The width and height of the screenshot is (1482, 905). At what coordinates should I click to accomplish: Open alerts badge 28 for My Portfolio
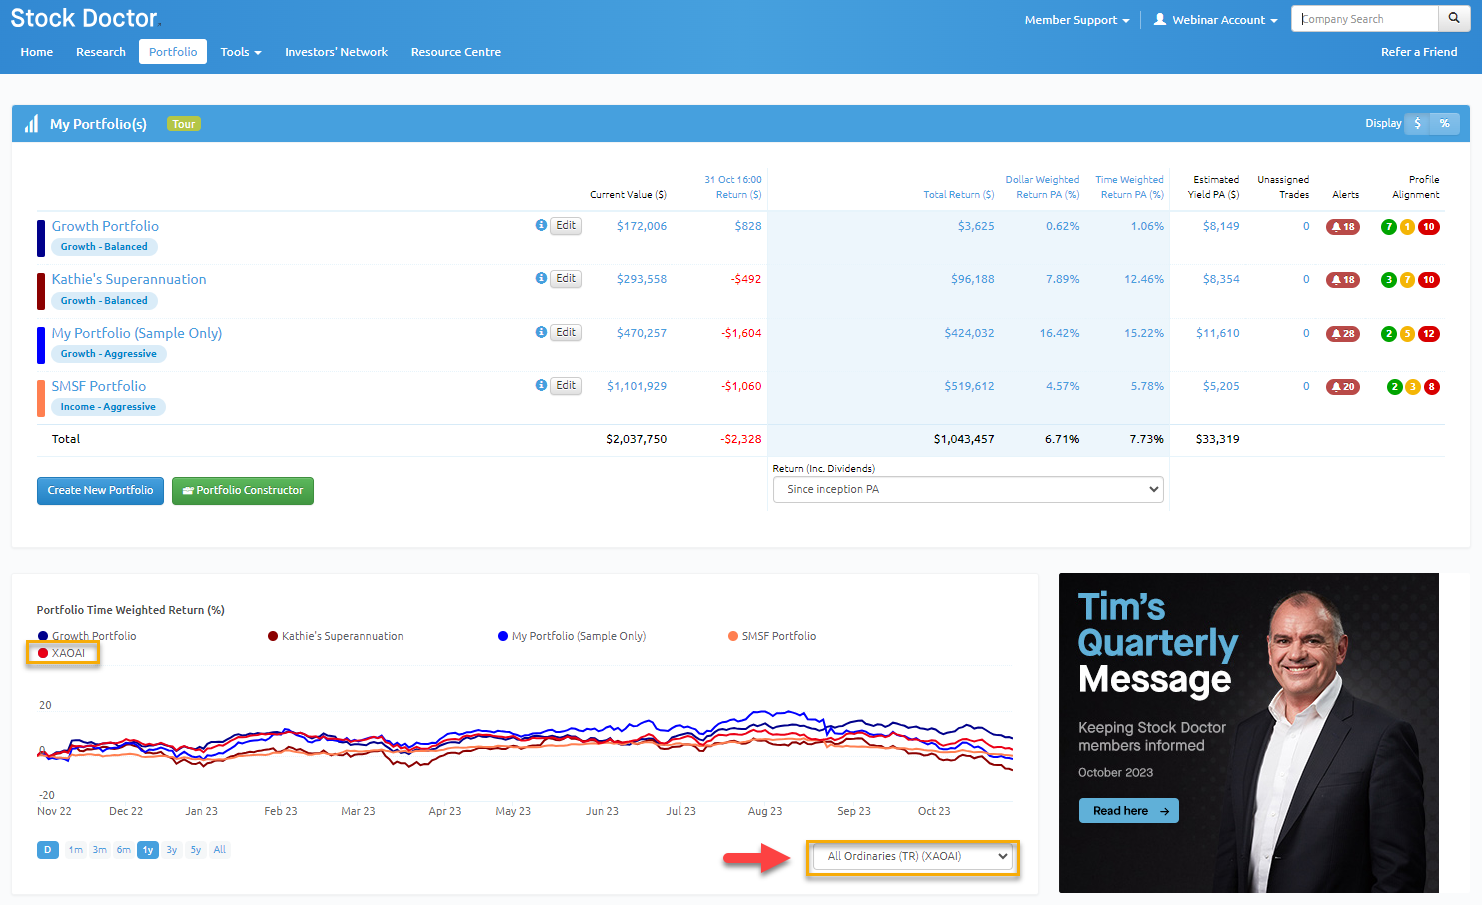pos(1343,334)
